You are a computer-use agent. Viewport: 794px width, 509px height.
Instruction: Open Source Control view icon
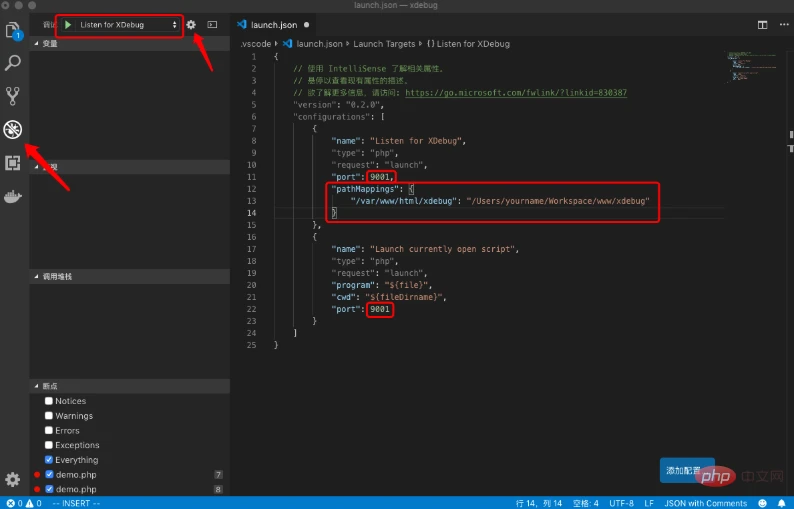tap(13, 96)
